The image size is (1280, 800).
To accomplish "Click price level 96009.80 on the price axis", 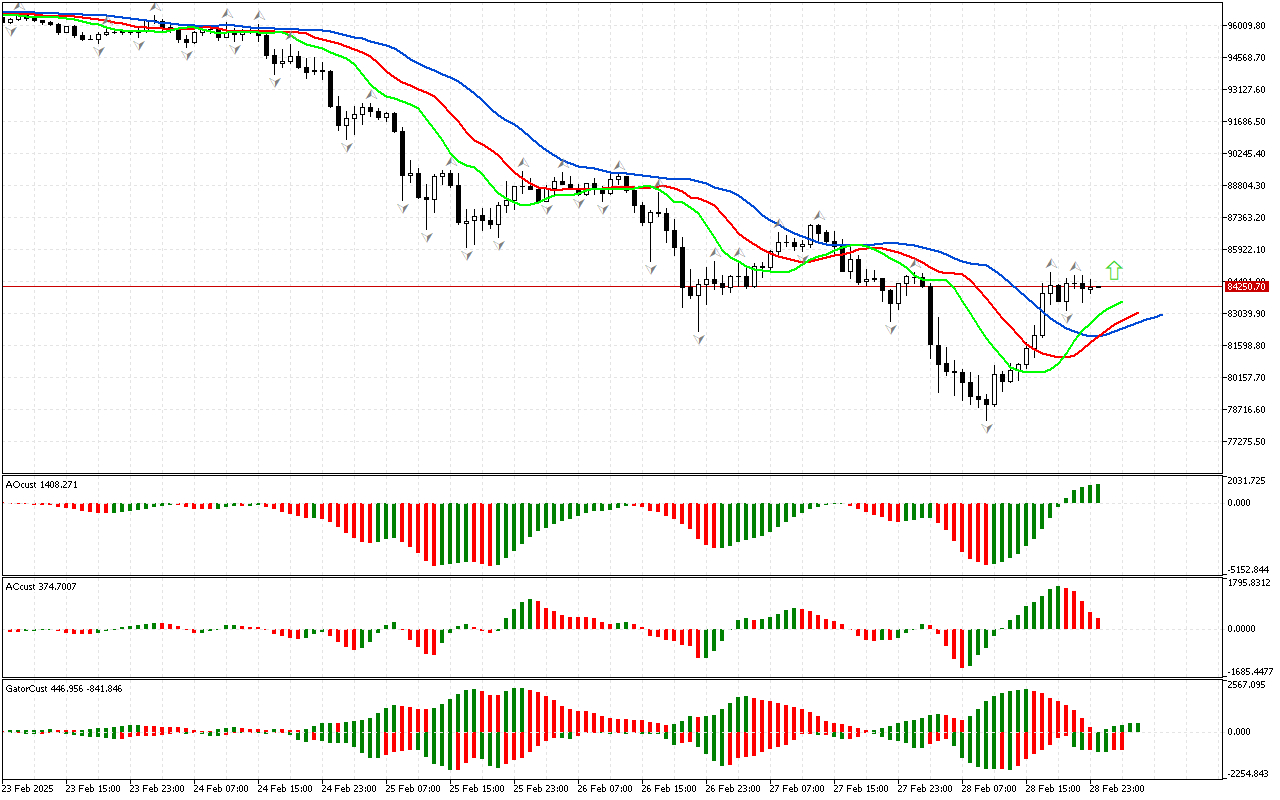I will tap(1246, 26).
